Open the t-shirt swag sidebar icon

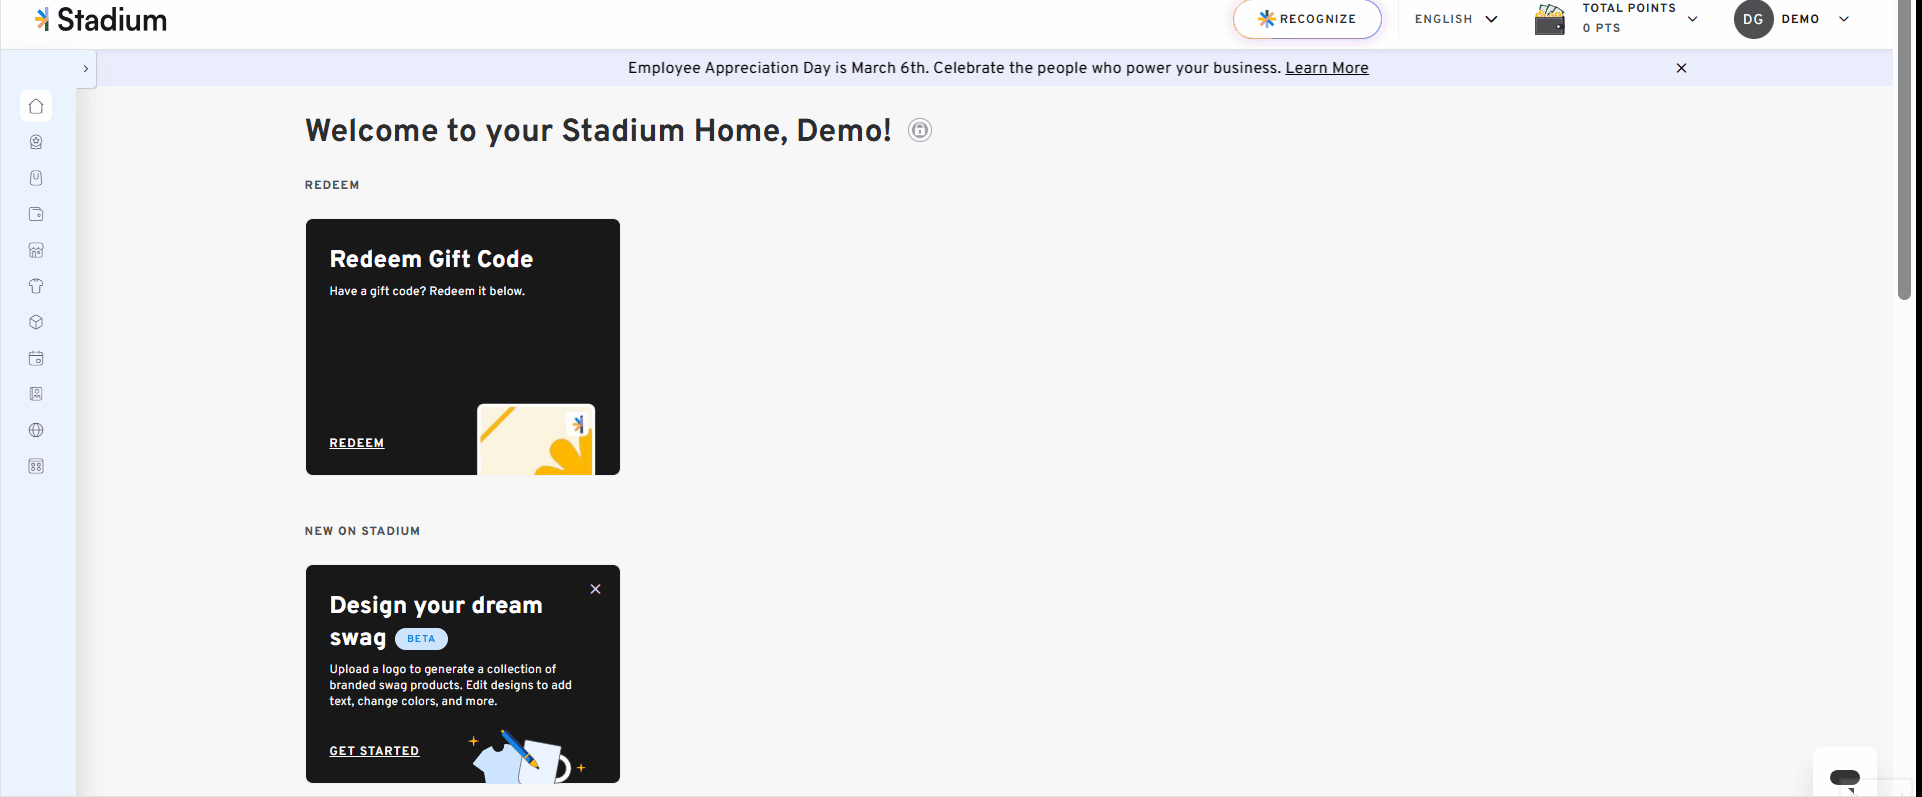tap(36, 286)
